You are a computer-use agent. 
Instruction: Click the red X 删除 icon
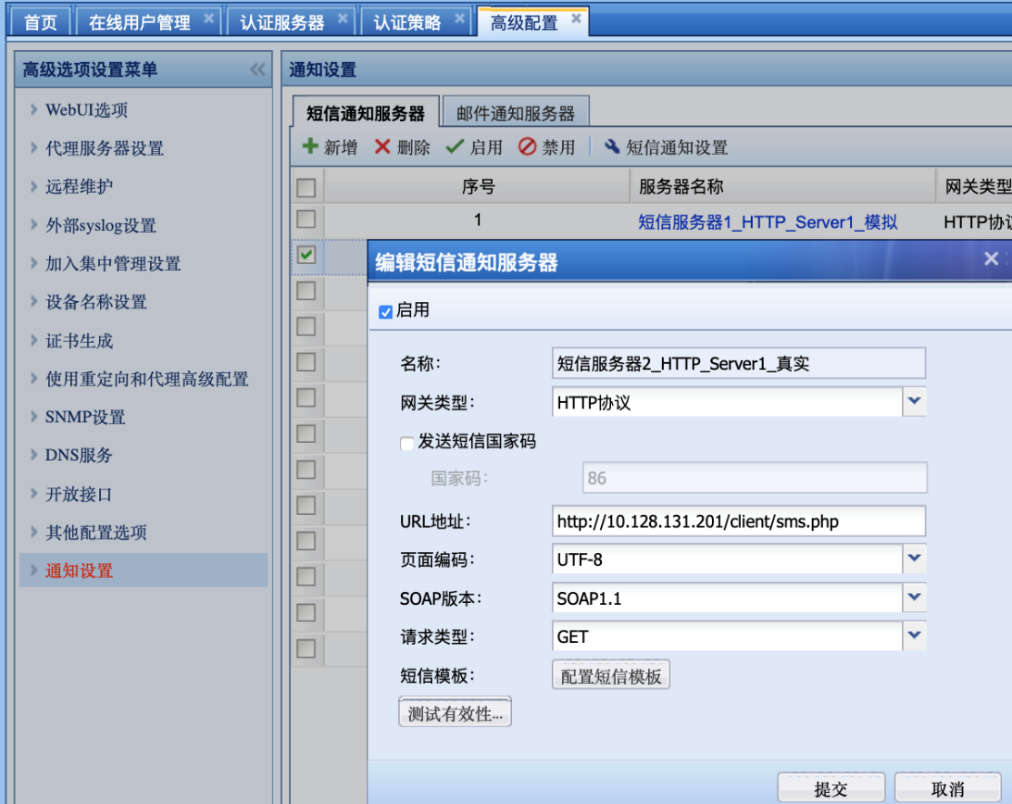[382, 147]
